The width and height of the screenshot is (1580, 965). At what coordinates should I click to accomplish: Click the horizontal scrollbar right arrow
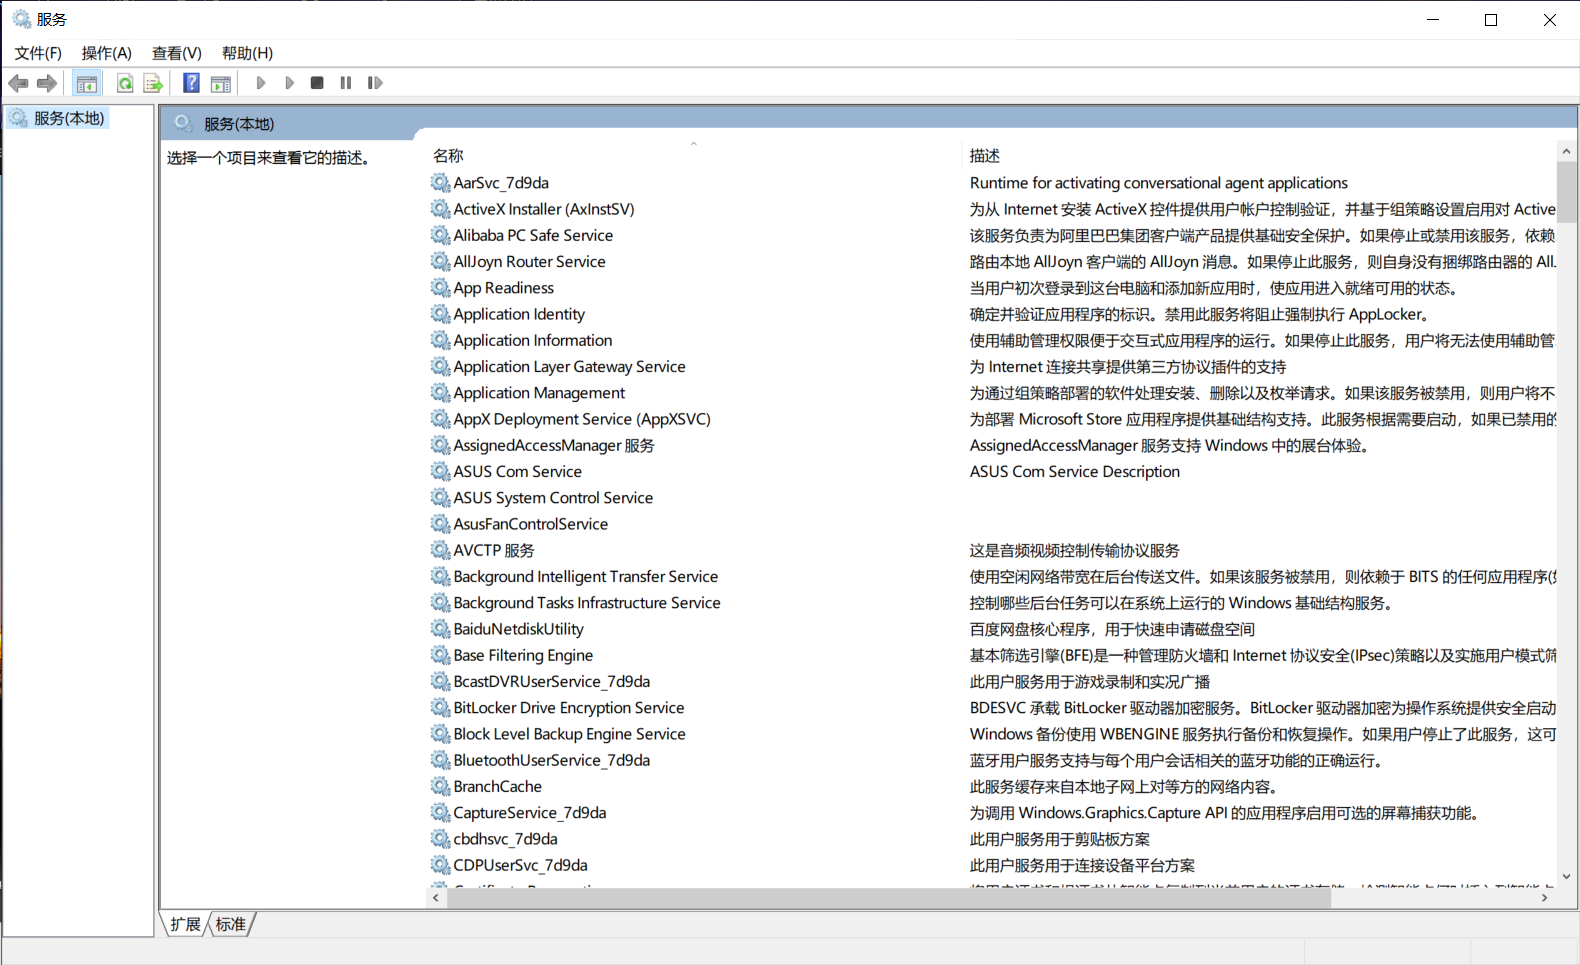pyautogui.click(x=1545, y=898)
